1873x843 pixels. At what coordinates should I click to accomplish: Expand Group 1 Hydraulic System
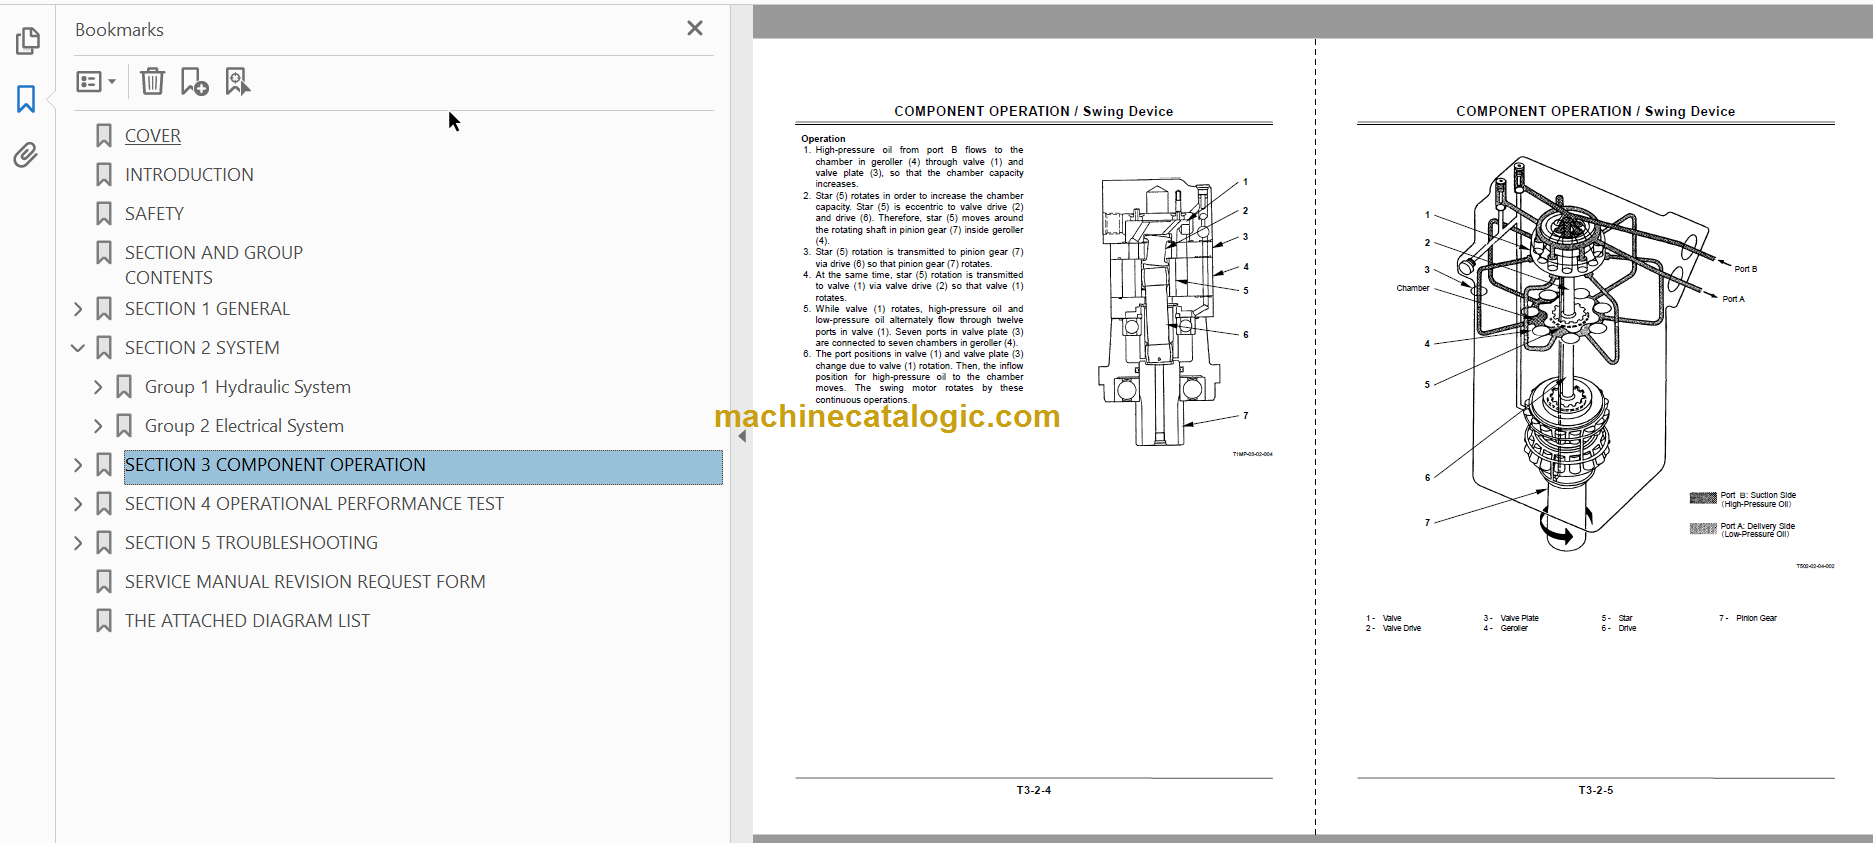tap(98, 387)
